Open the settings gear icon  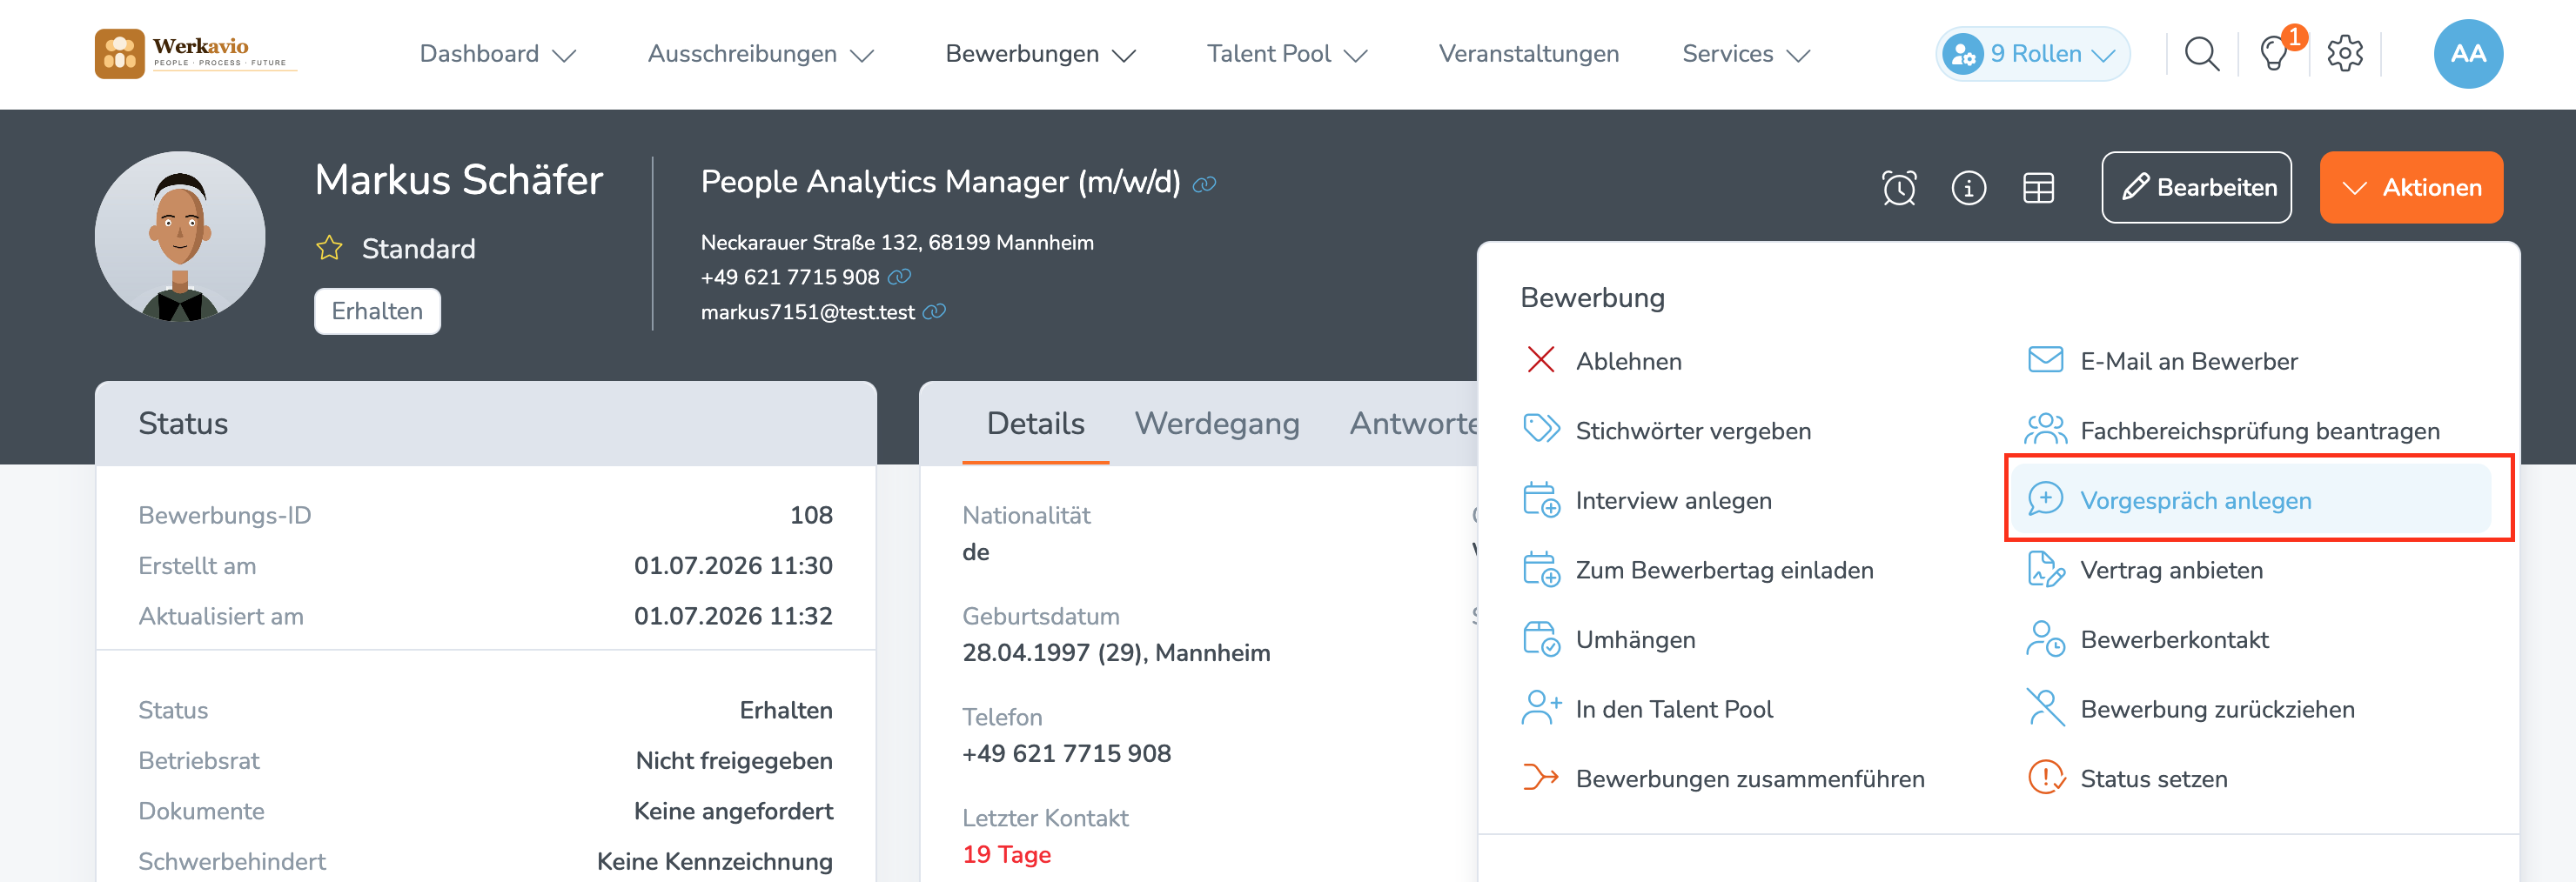pos(2344,54)
